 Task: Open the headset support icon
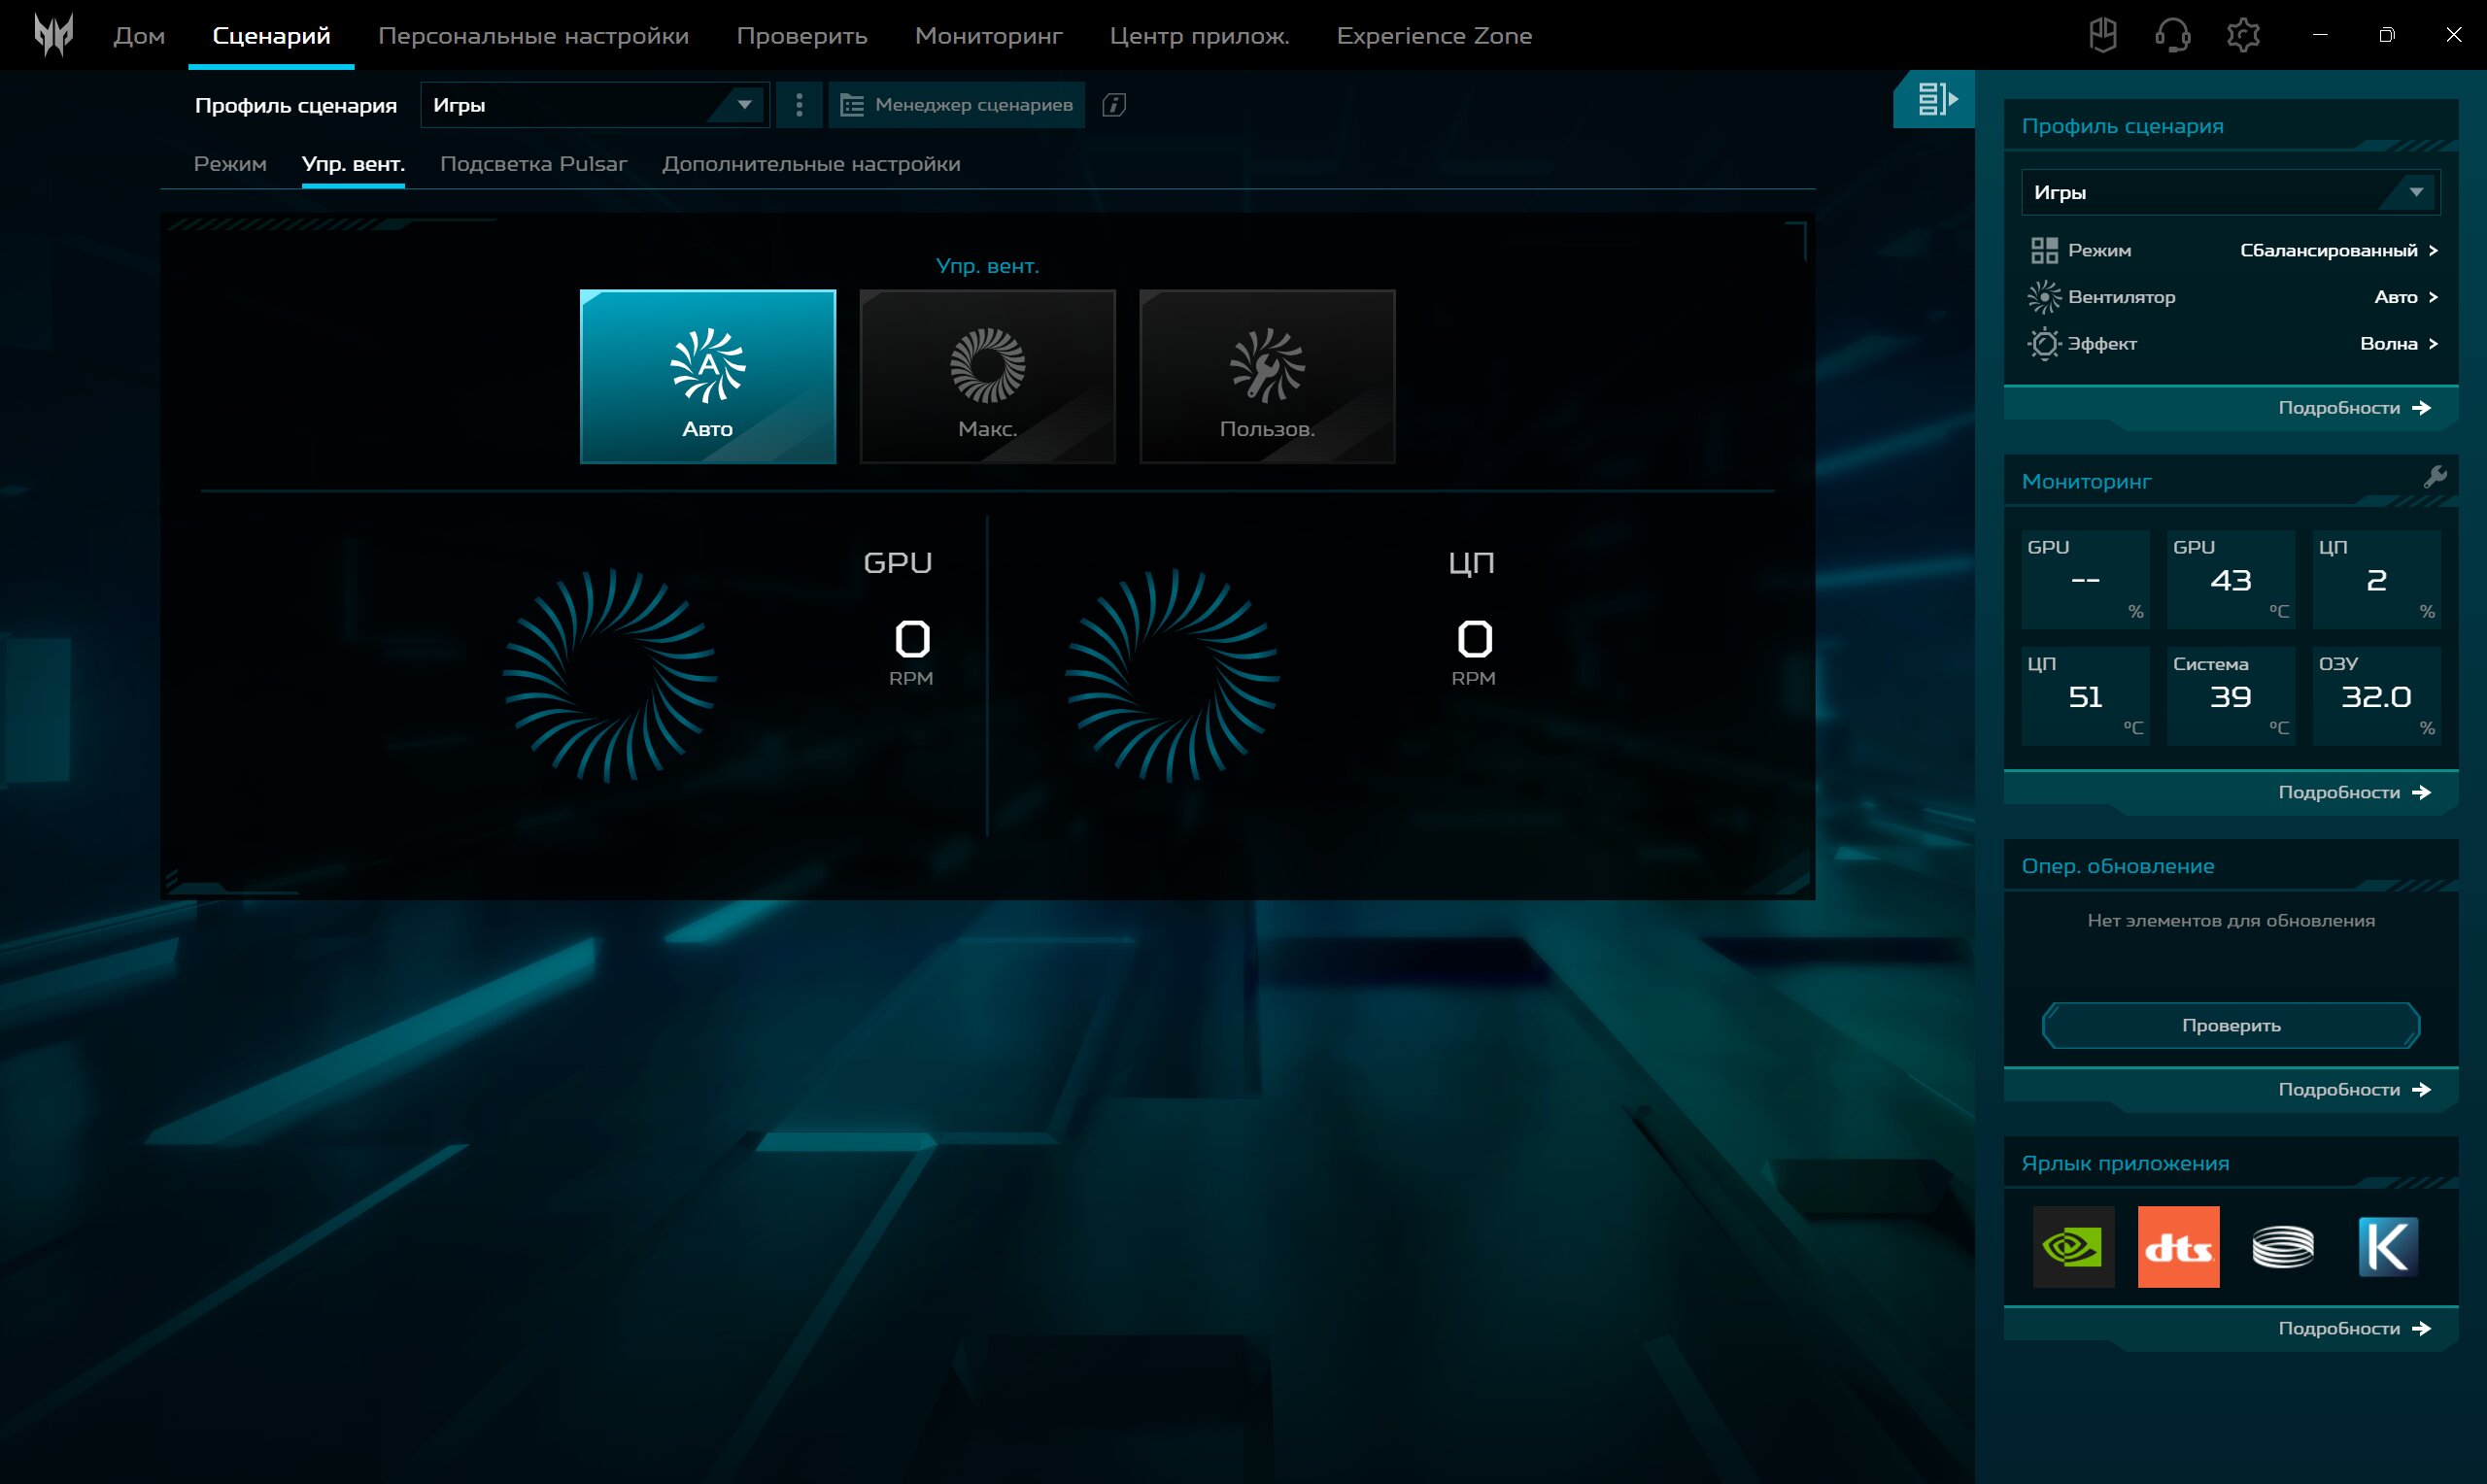pos(2172,35)
